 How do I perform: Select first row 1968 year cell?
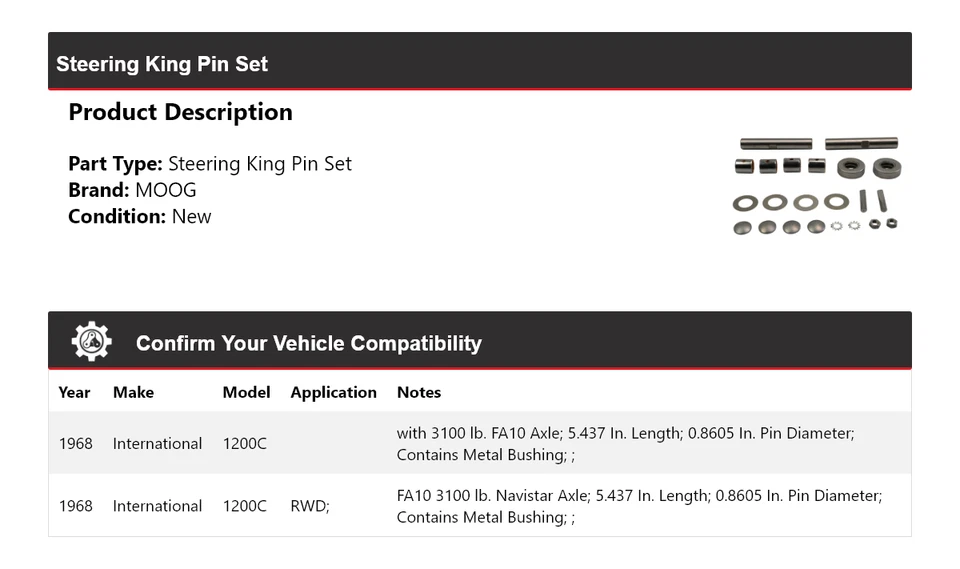(x=75, y=443)
